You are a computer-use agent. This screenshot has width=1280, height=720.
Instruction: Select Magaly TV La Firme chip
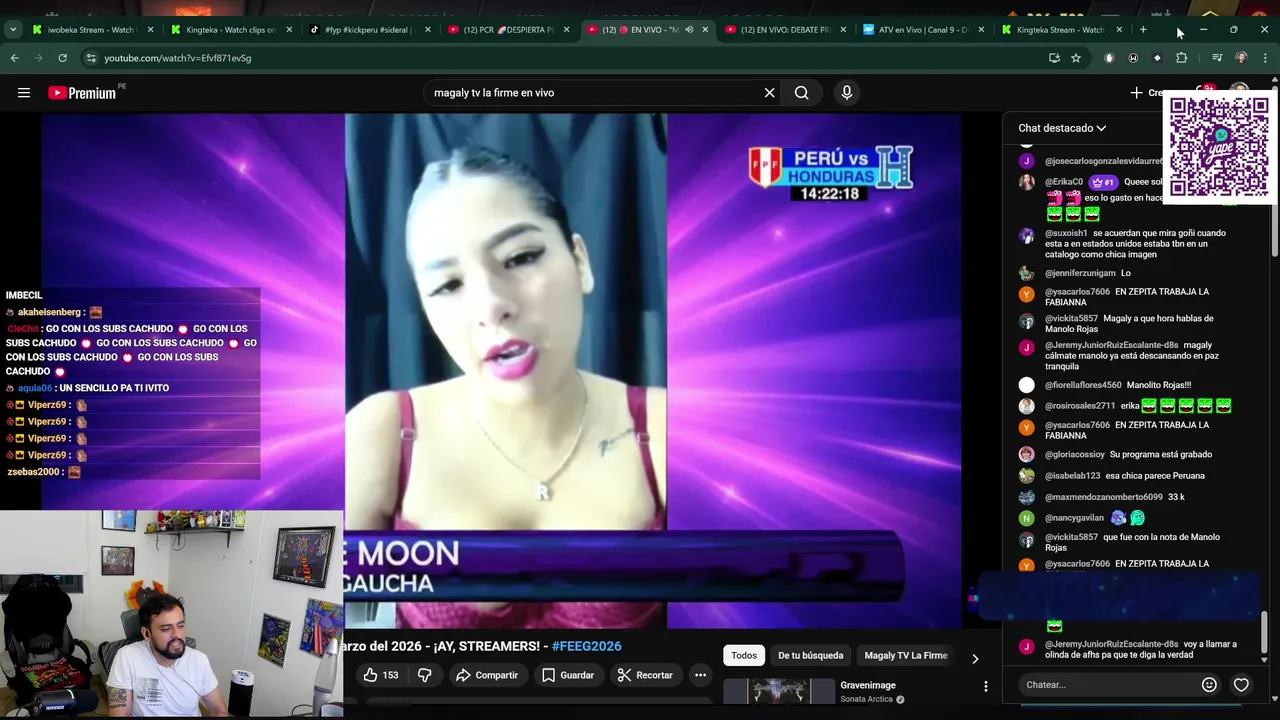click(x=906, y=655)
